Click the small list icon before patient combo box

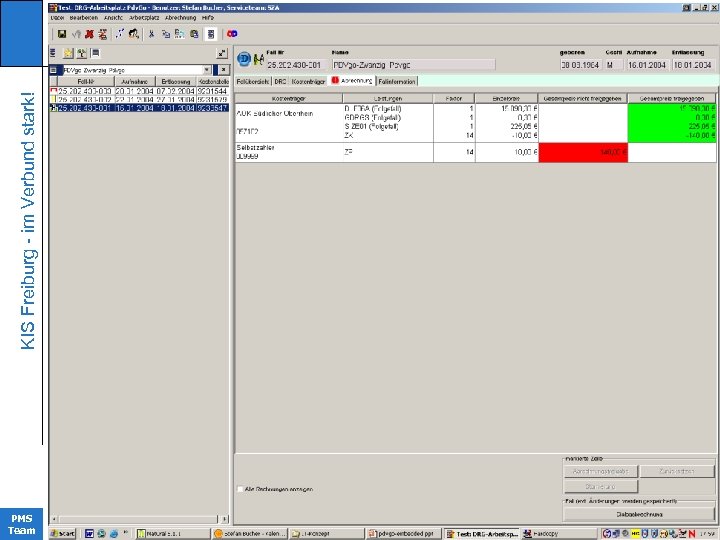tap(53, 70)
